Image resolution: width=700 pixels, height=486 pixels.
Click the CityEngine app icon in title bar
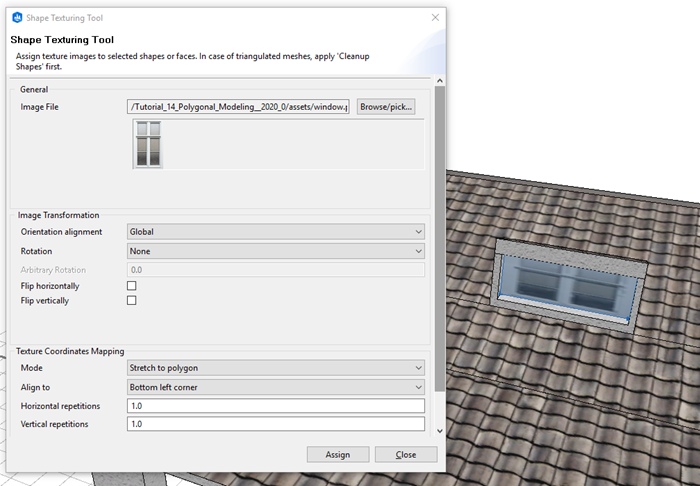[17, 18]
